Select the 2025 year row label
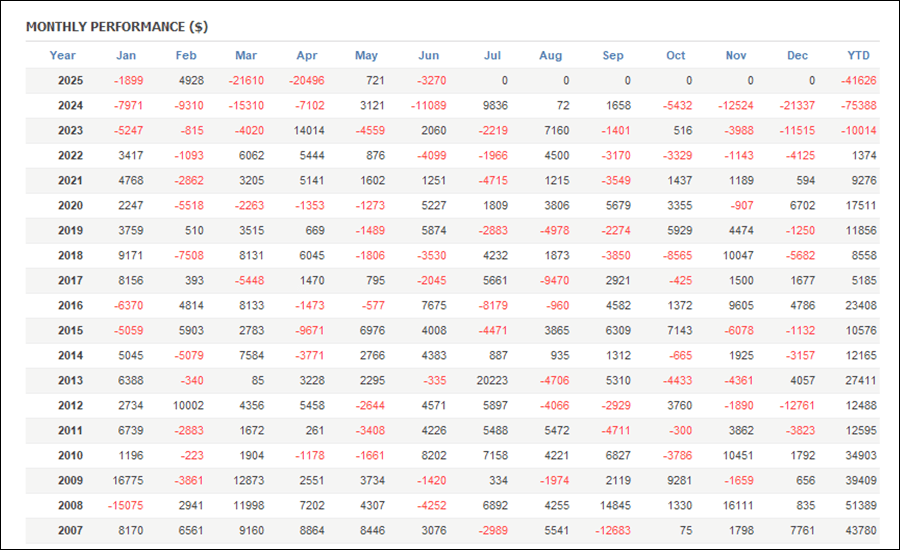Screen dimensions: 900x550 coord(70,80)
